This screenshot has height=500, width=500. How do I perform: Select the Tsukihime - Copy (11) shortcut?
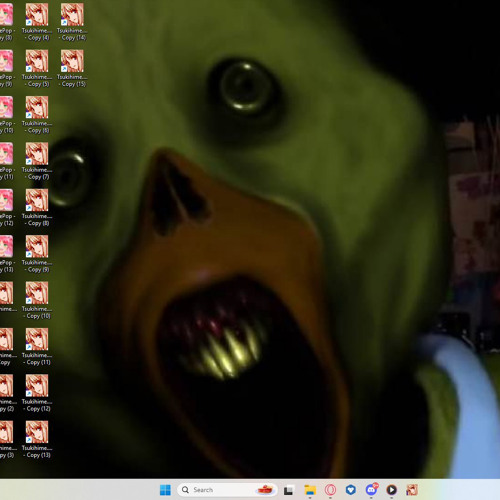pos(37,347)
